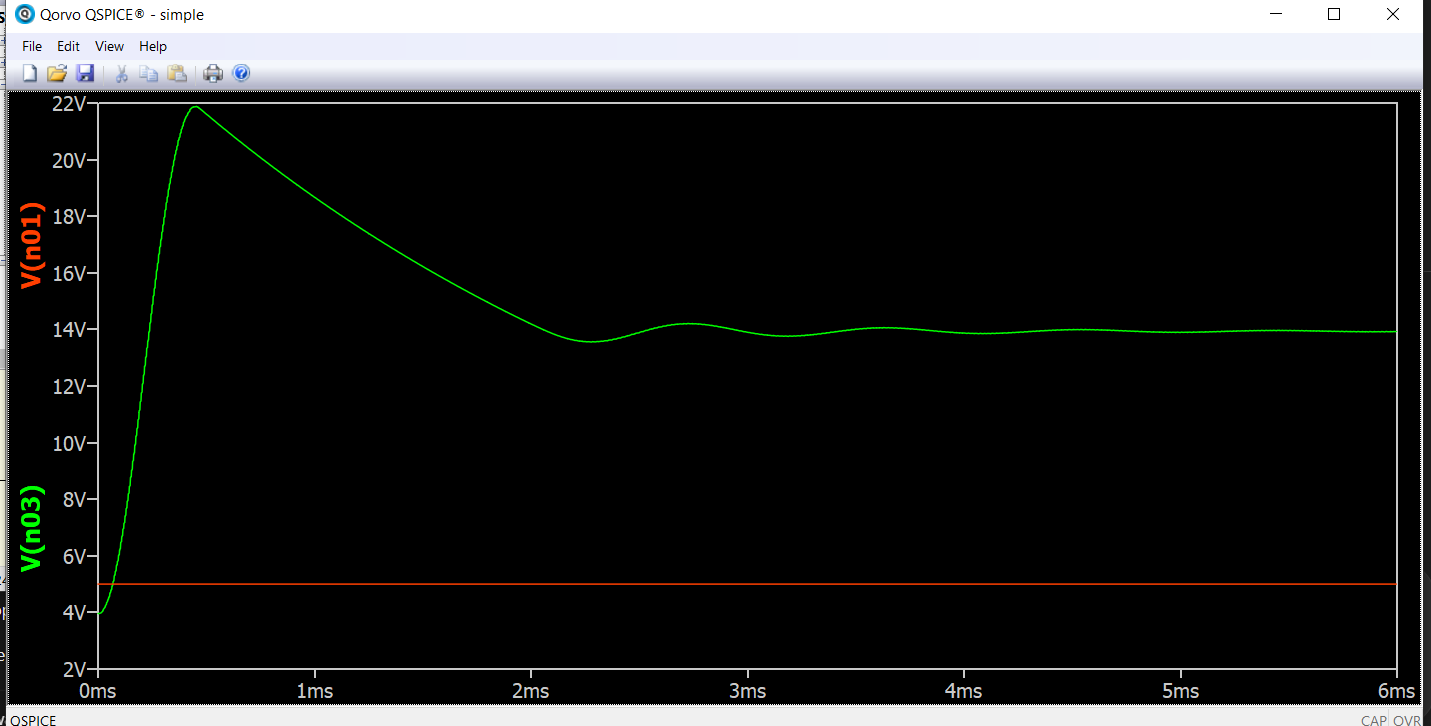Maximize the QSPICE window

coord(1334,15)
